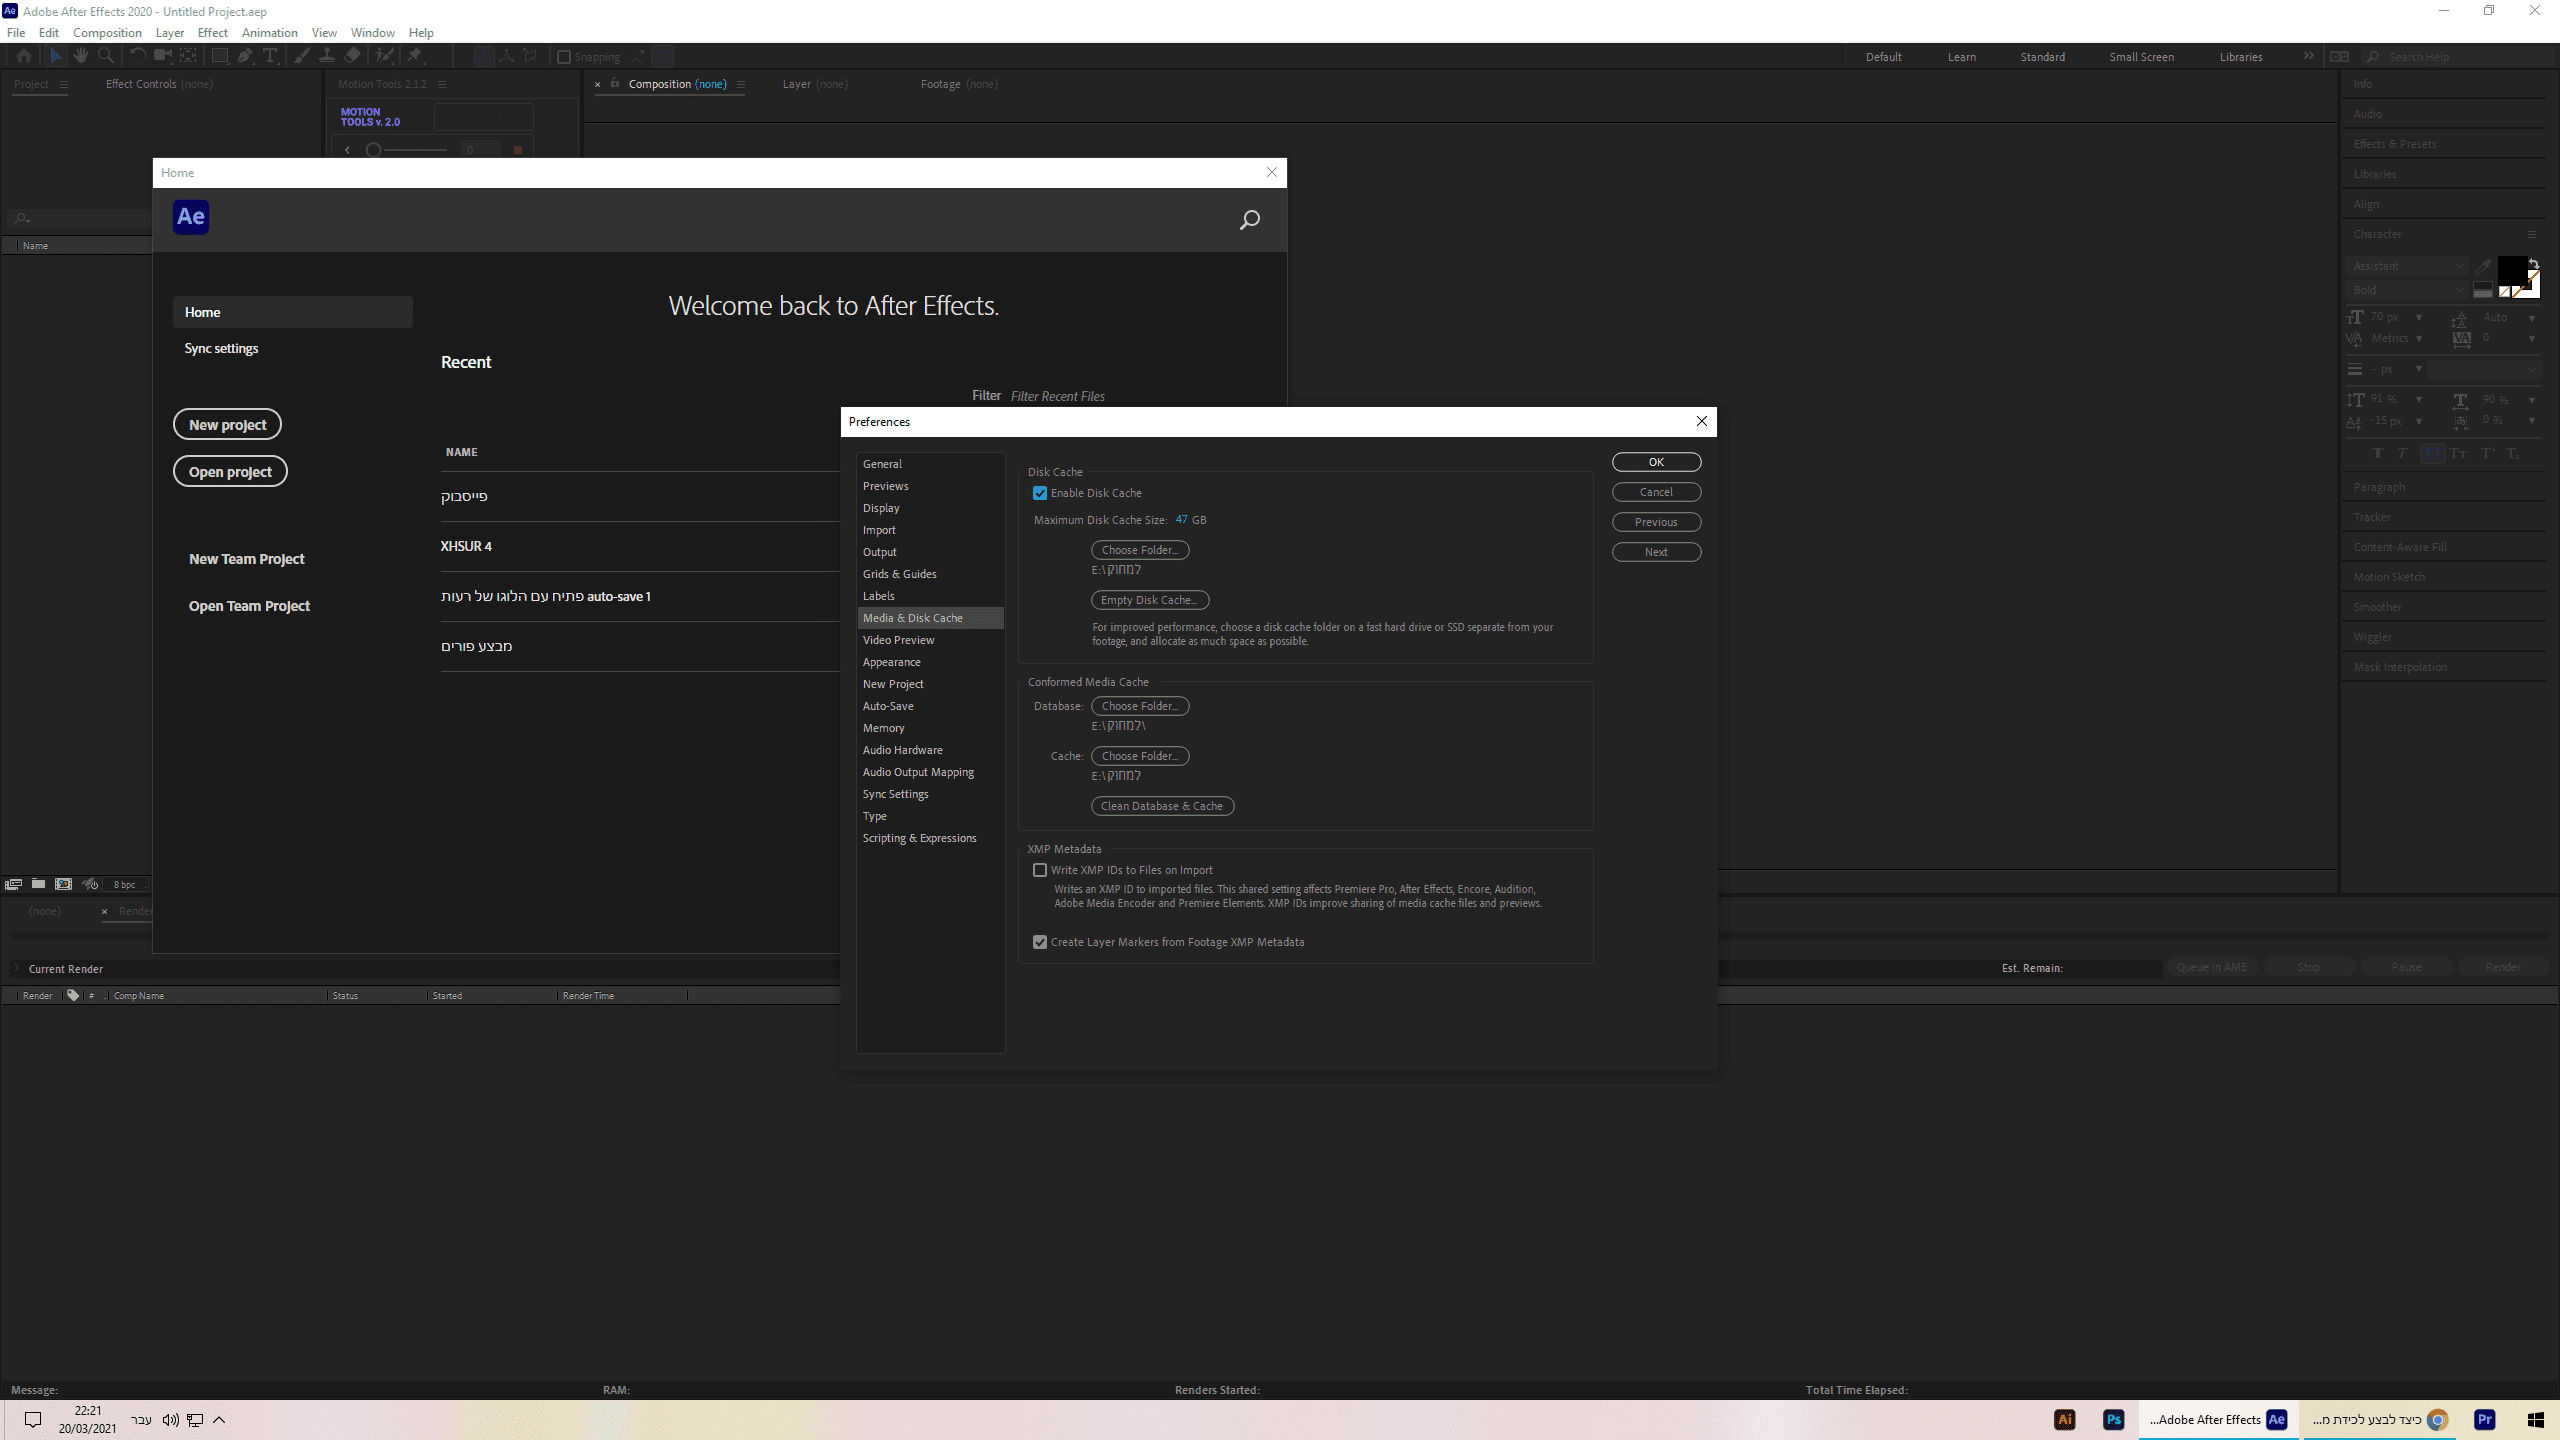Click the Clean Database & Cache button

(x=1162, y=806)
